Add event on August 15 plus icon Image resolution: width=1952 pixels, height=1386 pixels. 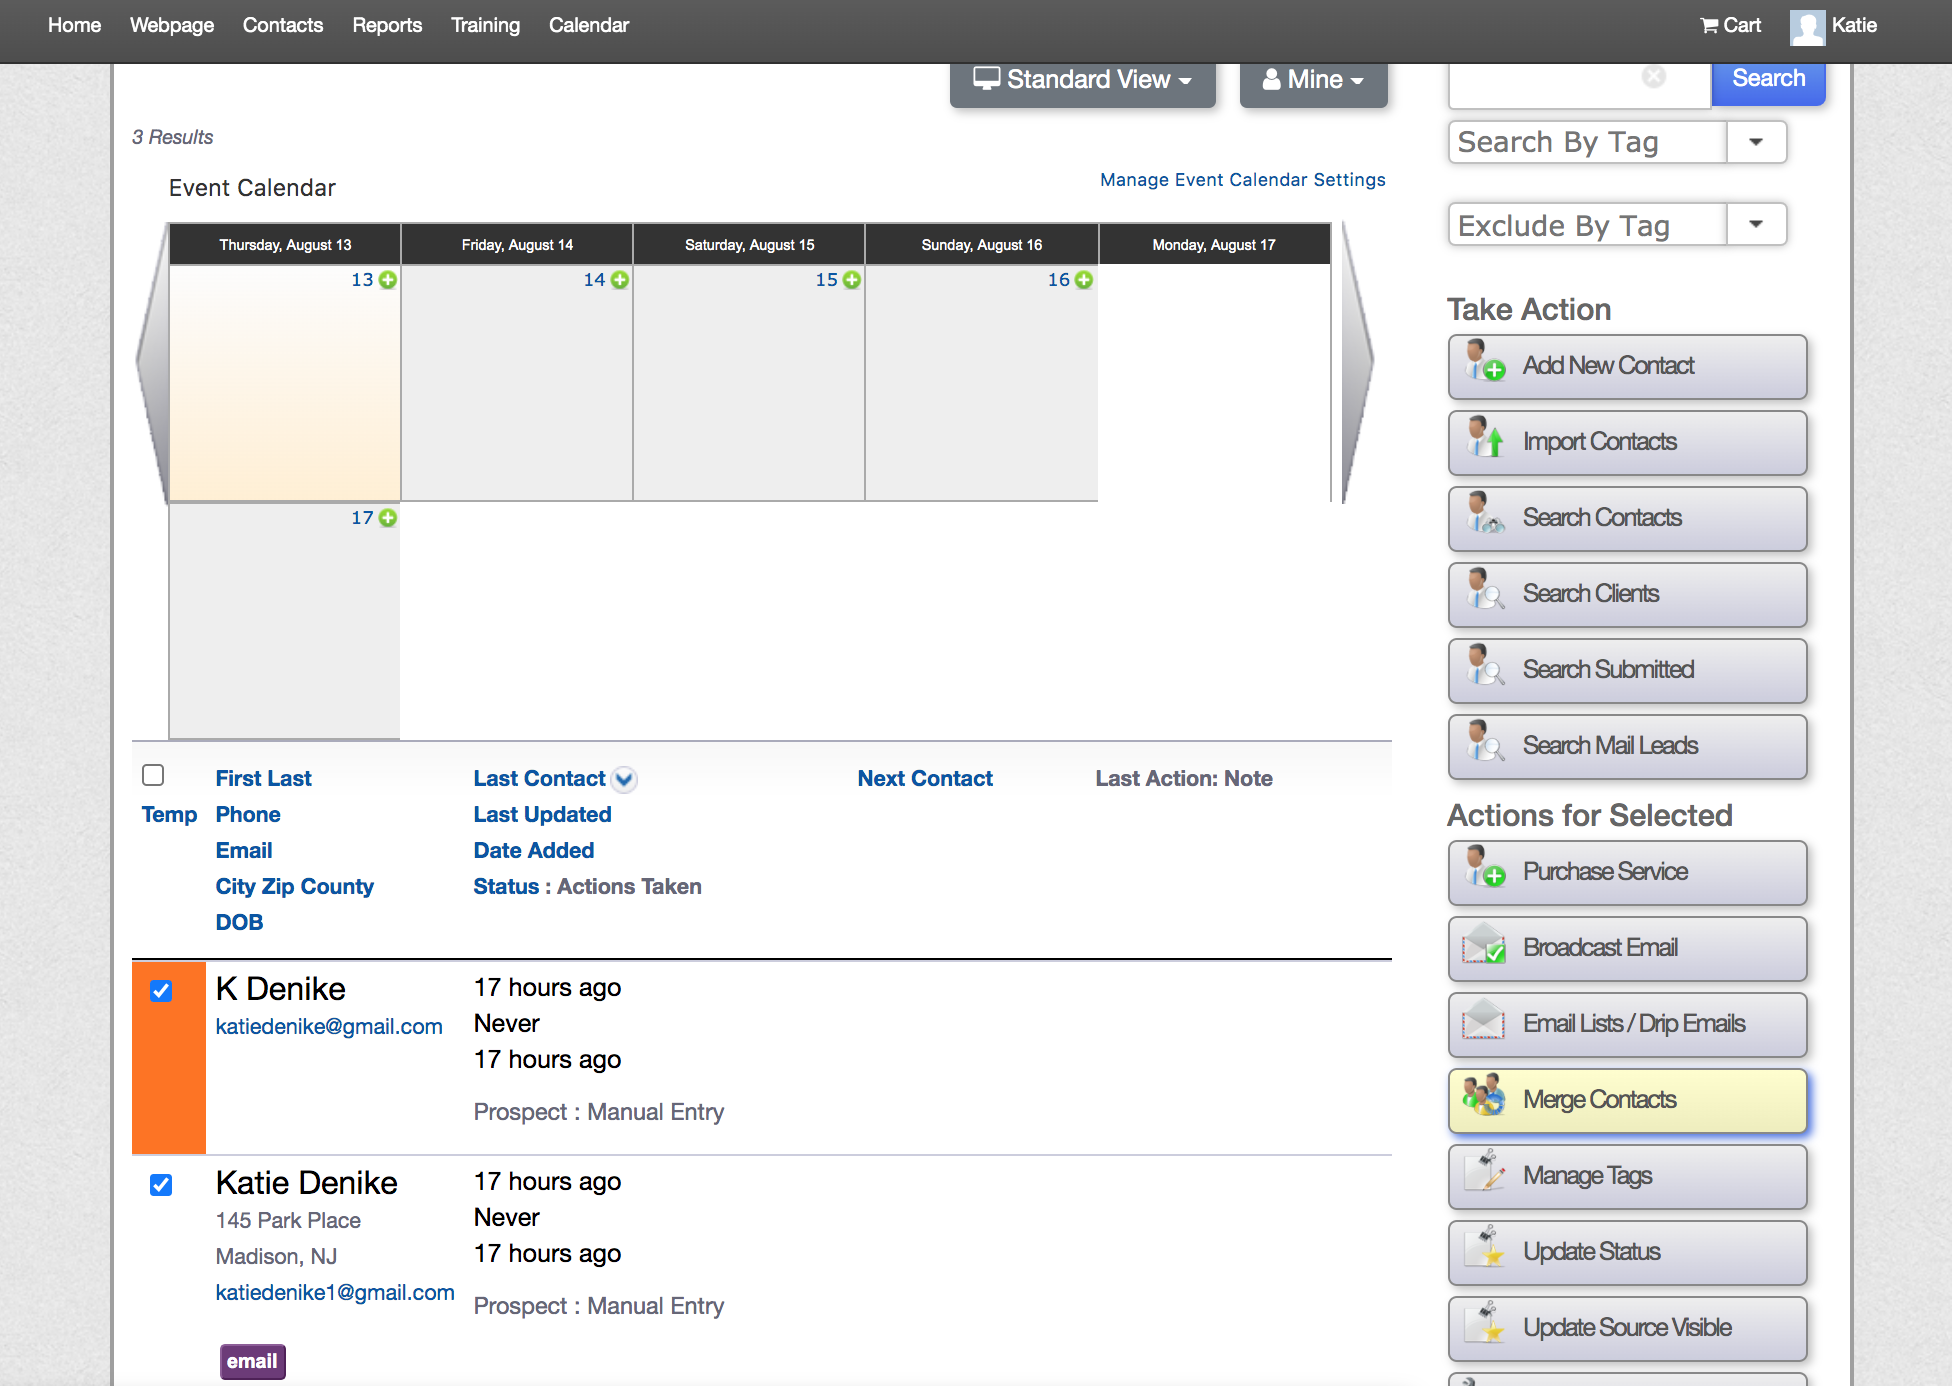852,280
